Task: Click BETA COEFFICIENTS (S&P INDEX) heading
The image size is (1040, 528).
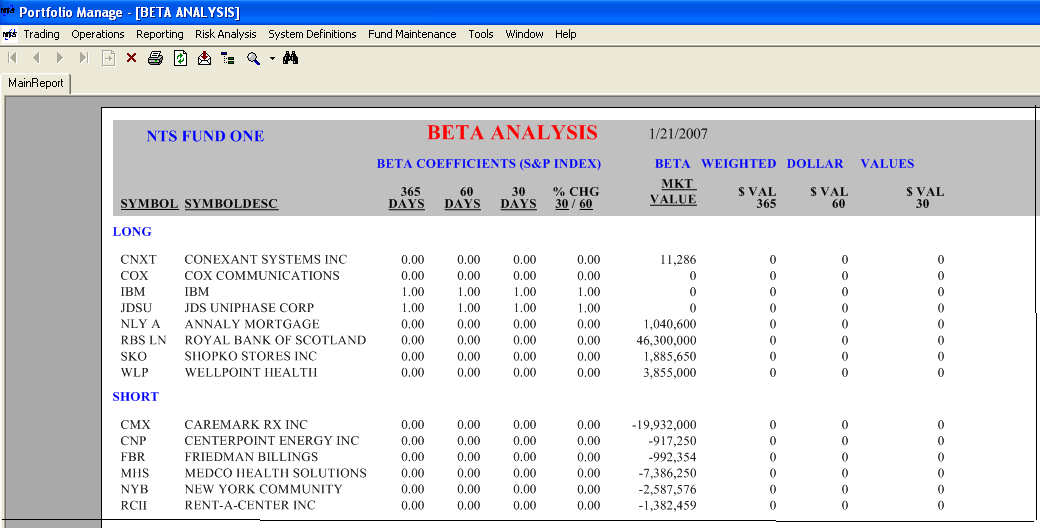Action: (x=489, y=163)
